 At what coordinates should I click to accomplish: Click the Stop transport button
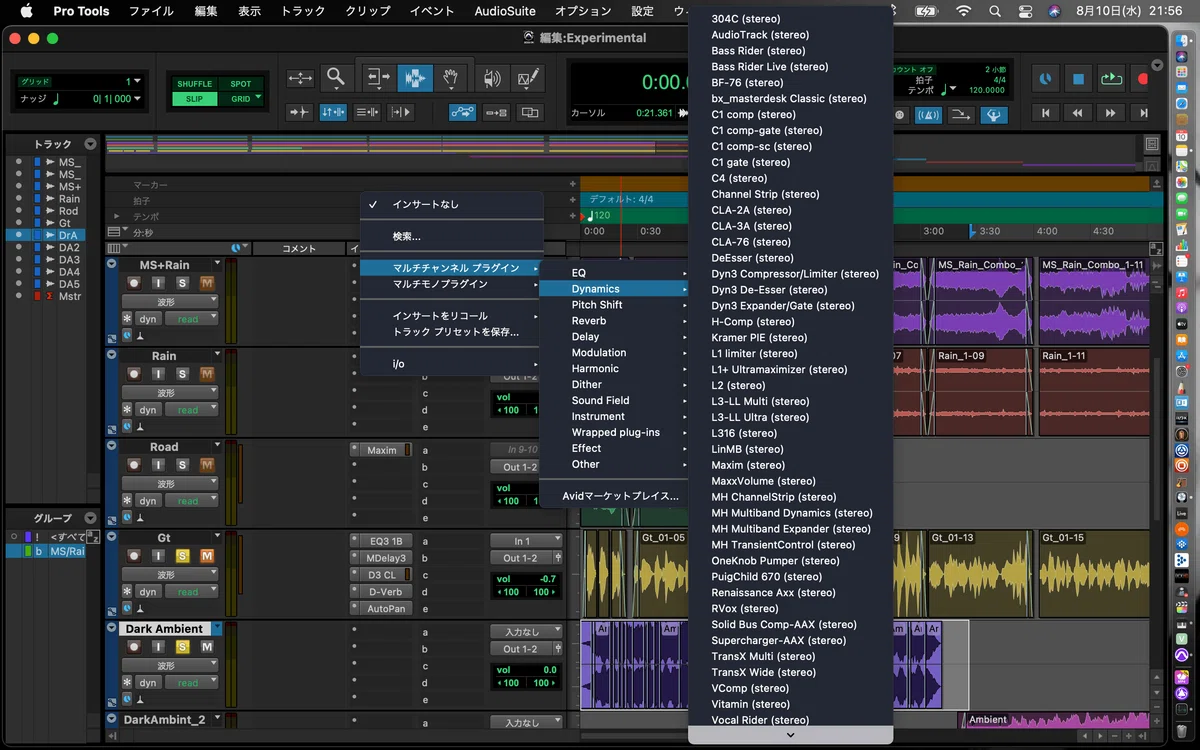1078,78
